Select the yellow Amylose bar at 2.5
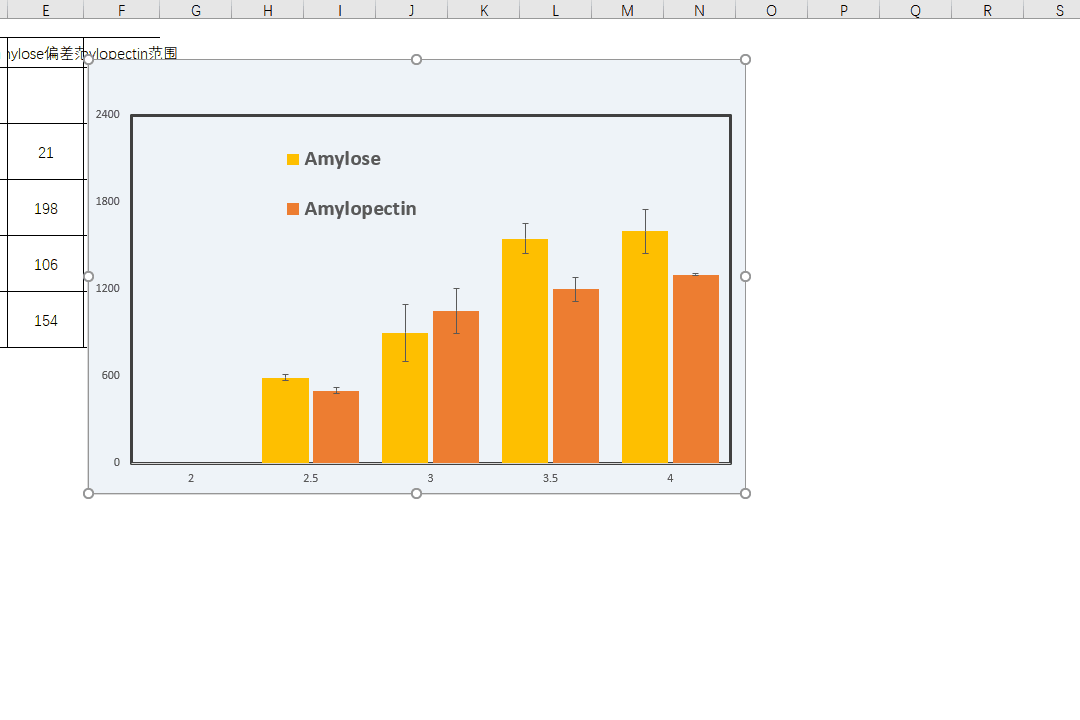This screenshot has width=1080, height=720. [285, 420]
